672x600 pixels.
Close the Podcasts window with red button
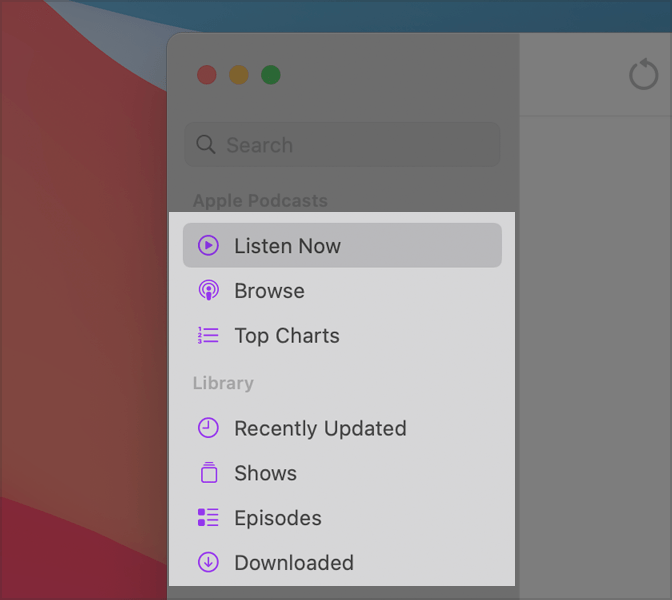coord(207,75)
